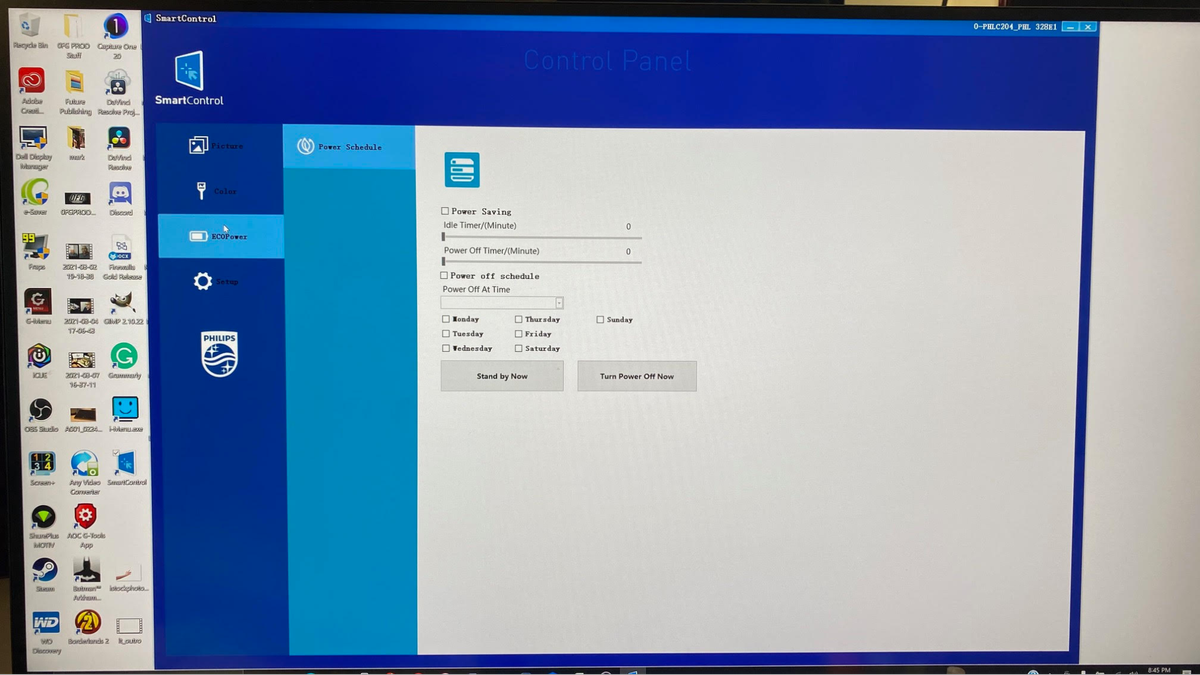1200x675 pixels.
Task: Check the Wednesday checkbox
Action: [445, 348]
